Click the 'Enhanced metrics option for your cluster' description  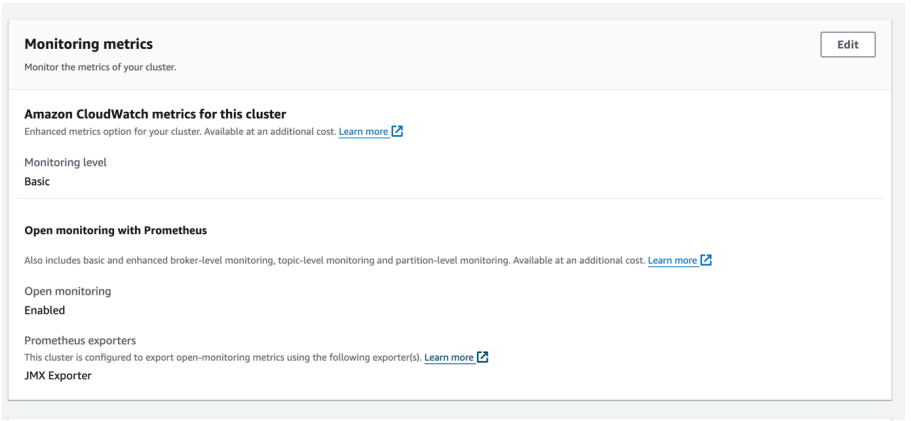click(x=180, y=131)
